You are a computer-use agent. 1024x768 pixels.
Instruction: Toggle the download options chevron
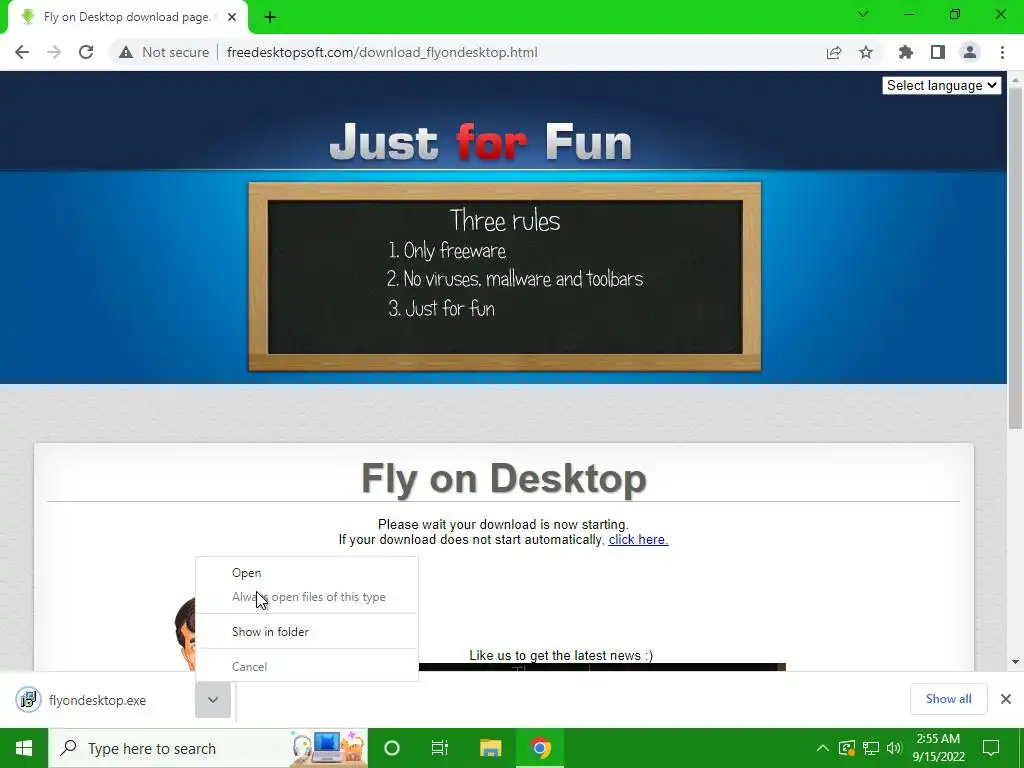[213, 700]
